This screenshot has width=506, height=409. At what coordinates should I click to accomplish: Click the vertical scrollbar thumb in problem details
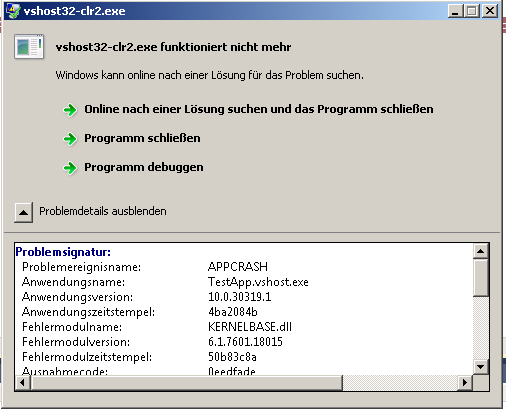tap(480, 278)
